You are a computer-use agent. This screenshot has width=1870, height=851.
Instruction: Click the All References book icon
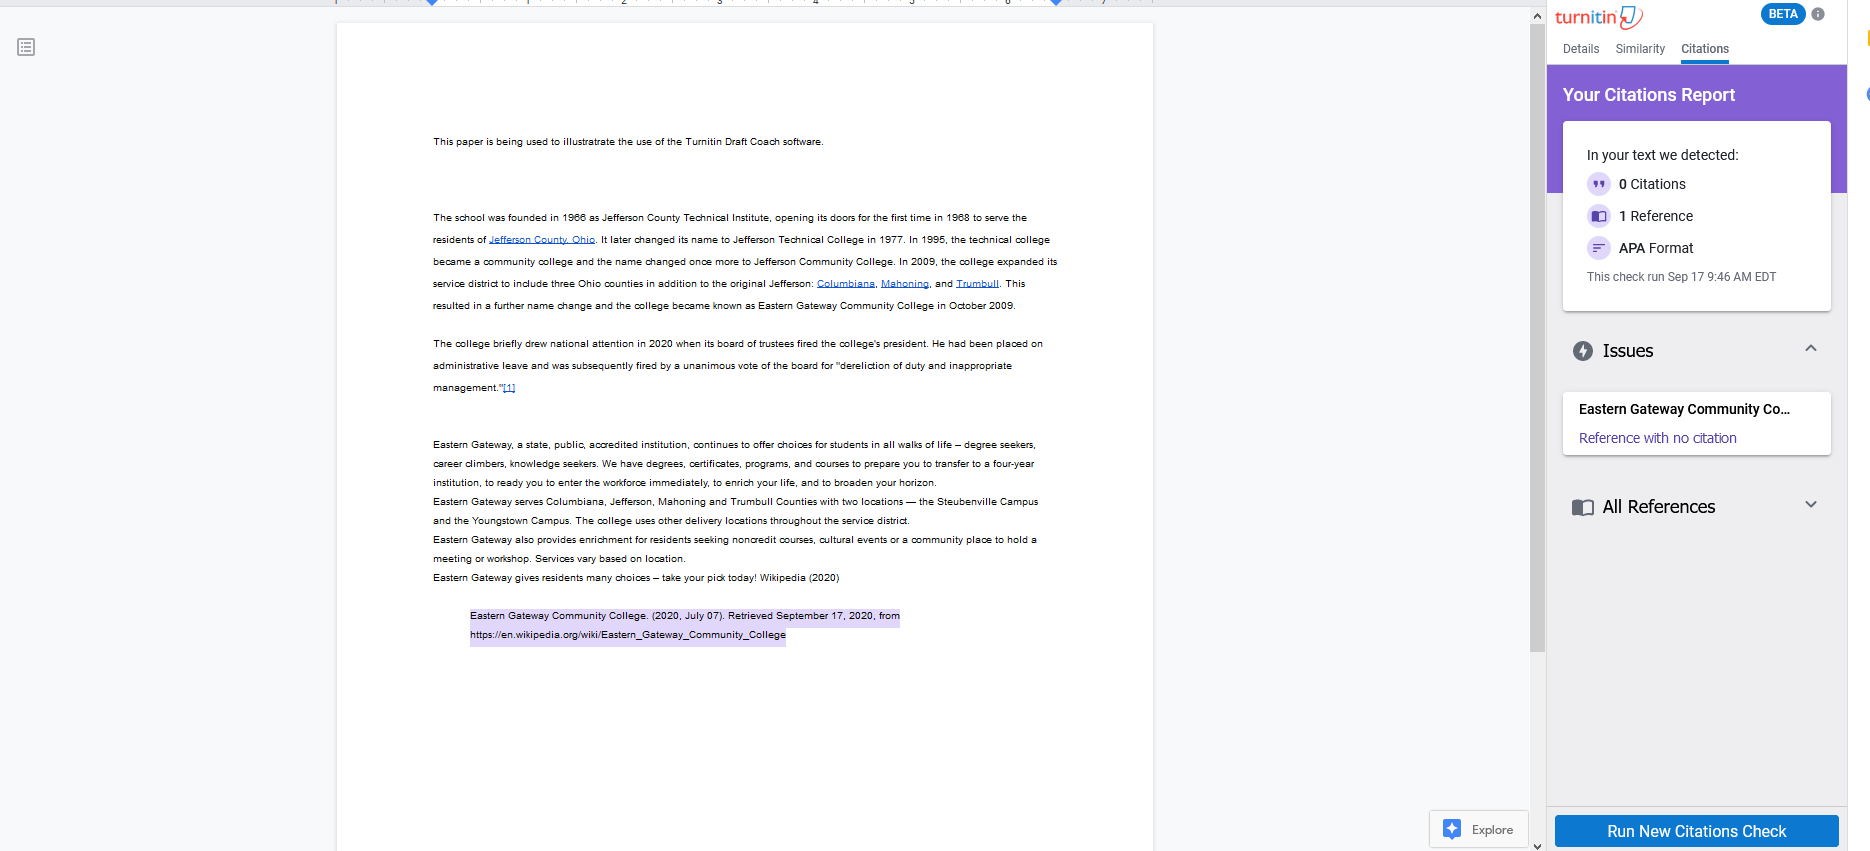point(1582,507)
